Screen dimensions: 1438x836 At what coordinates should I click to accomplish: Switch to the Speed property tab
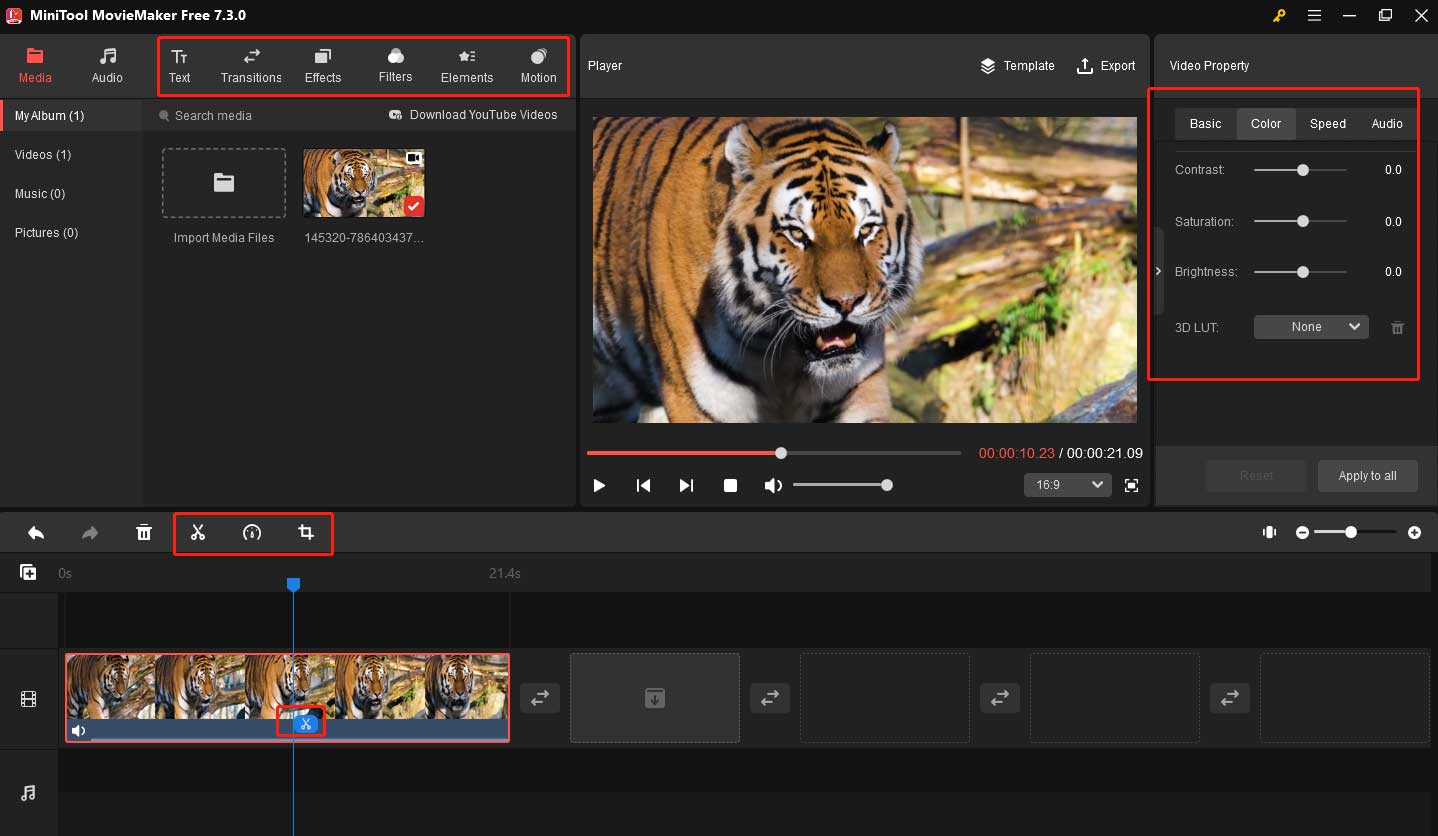click(1328, 124)
